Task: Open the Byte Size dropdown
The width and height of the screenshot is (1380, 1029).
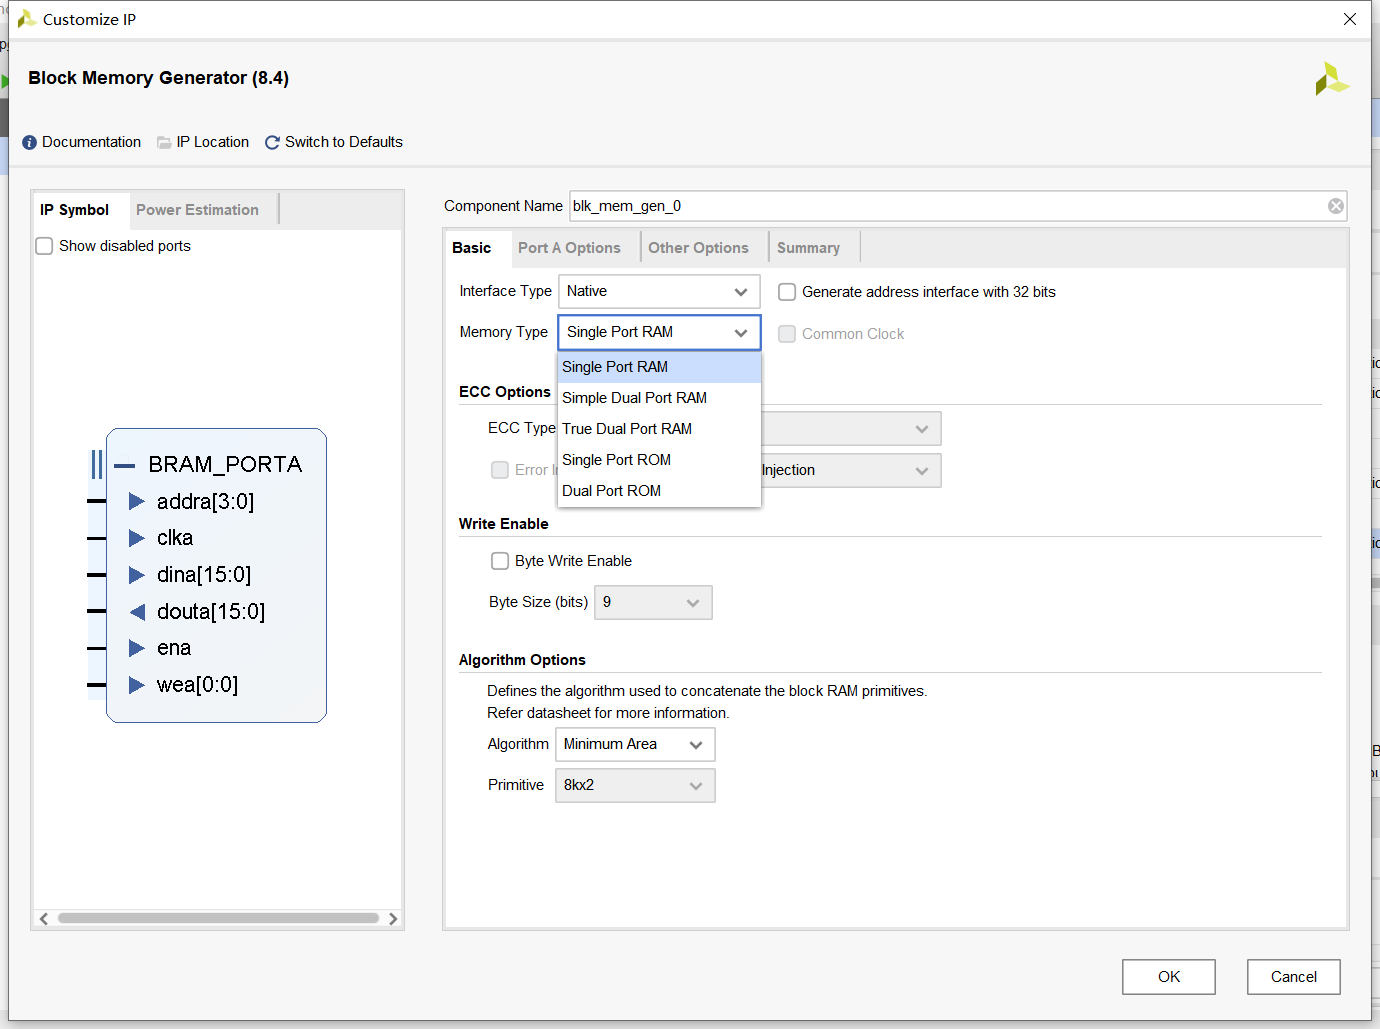Action: point(653,603)
